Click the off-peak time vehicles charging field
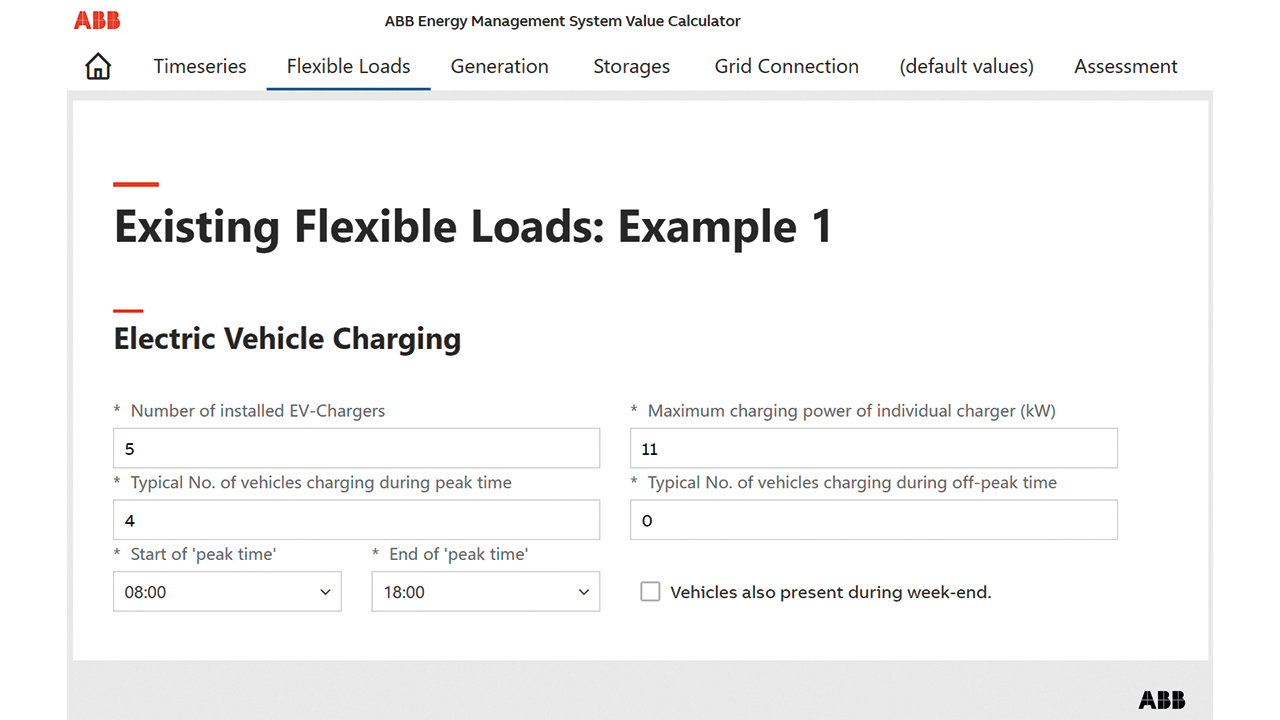Image resolution: width=1280 pixels, height=720 pixels. (873, 521)
